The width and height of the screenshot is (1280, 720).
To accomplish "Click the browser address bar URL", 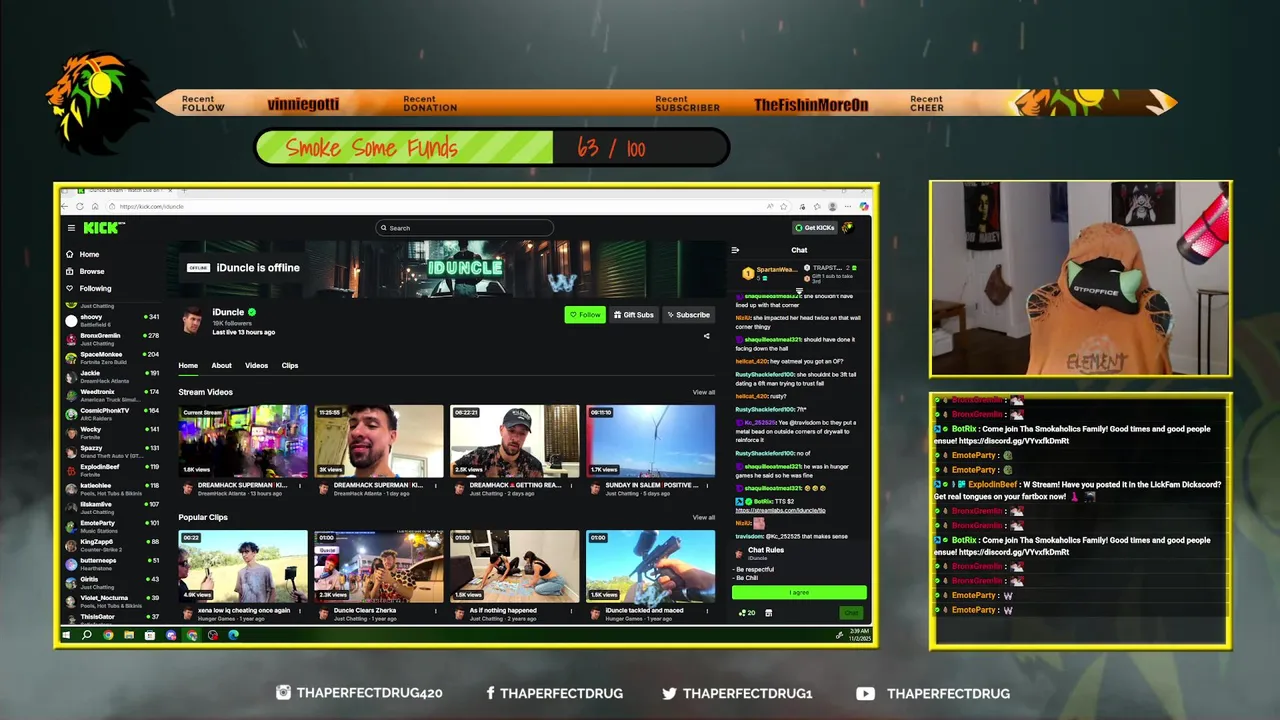I will point(152,207).
